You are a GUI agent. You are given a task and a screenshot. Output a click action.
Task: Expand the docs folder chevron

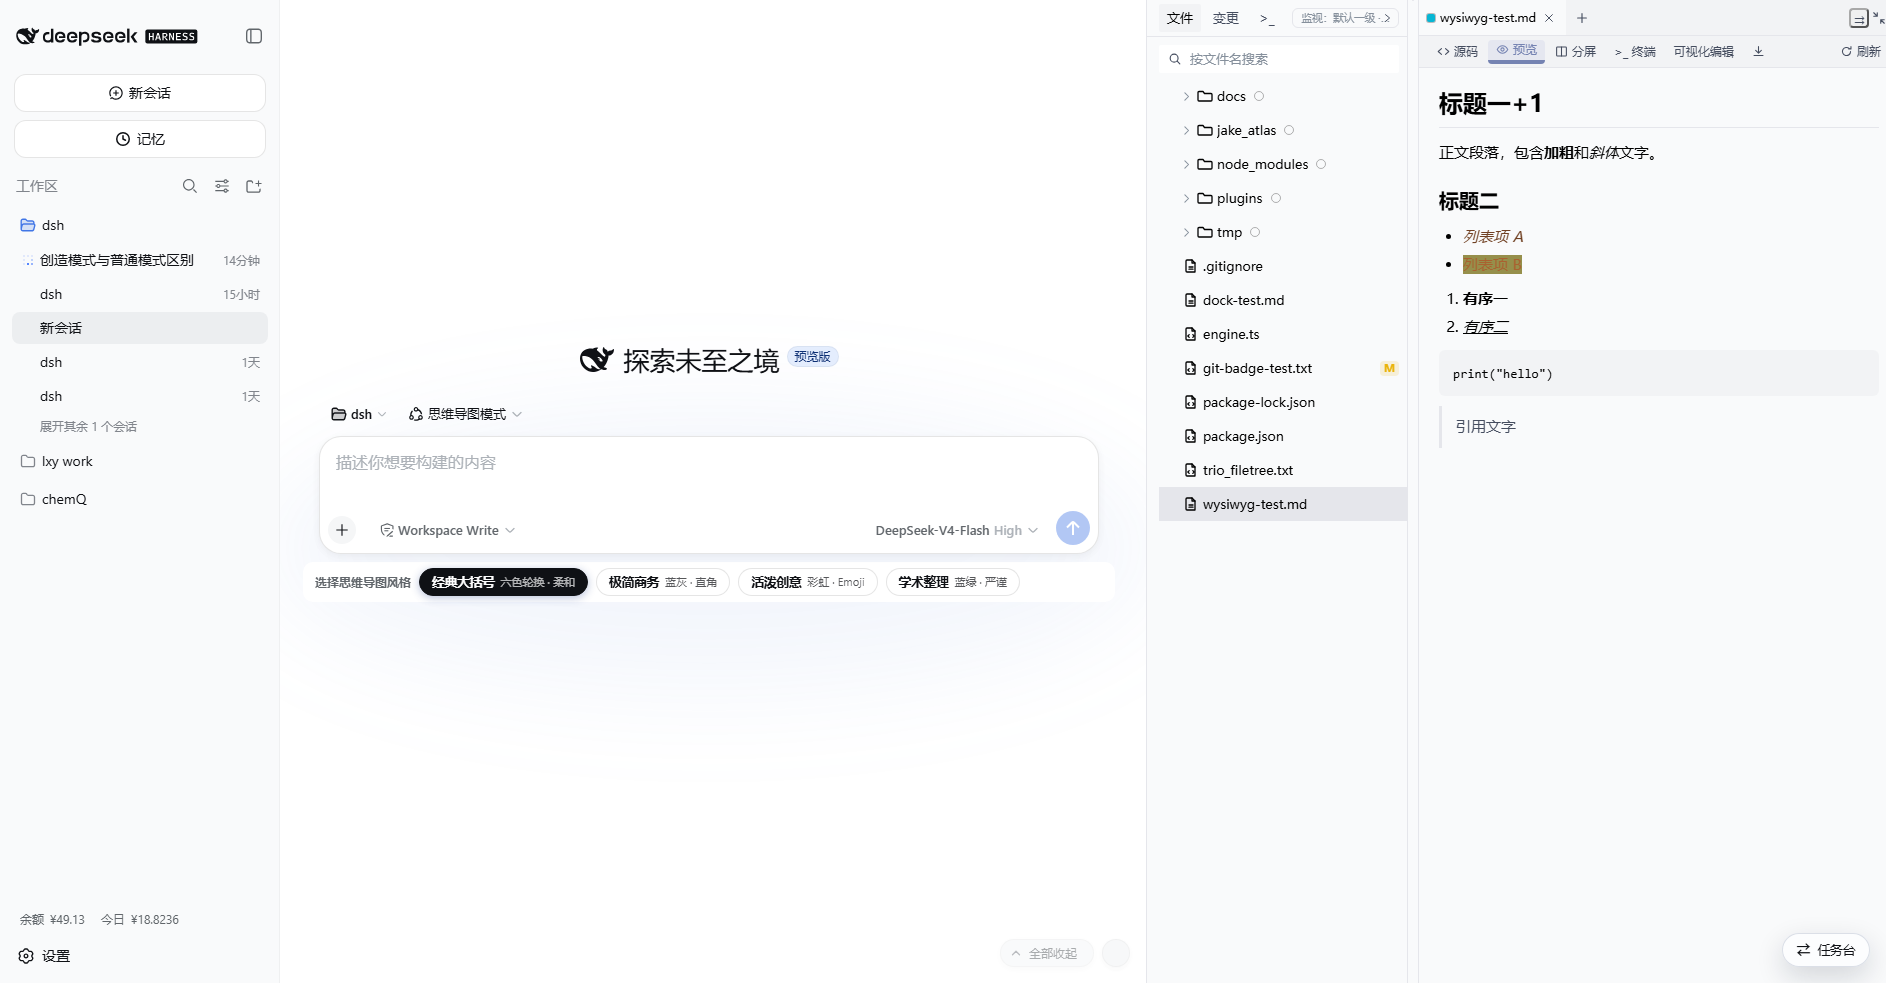click(1187, 96)
